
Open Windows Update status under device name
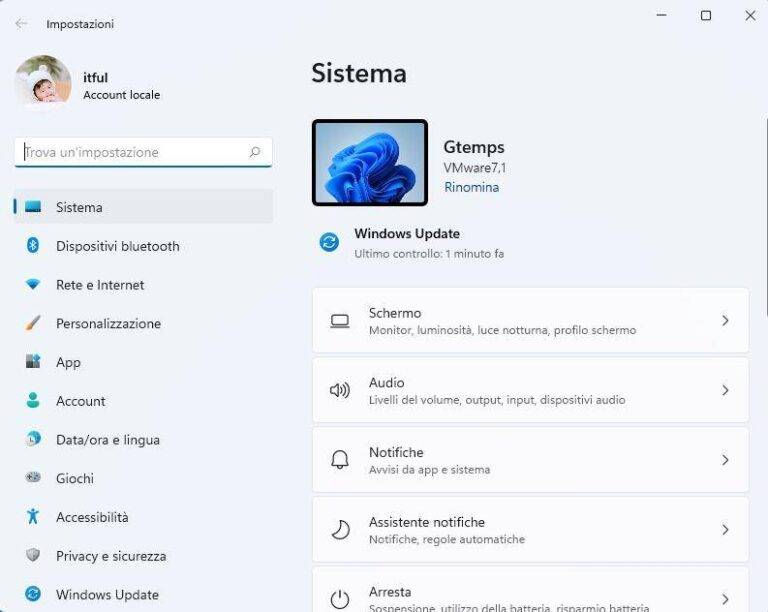click(x=411, y=243)
